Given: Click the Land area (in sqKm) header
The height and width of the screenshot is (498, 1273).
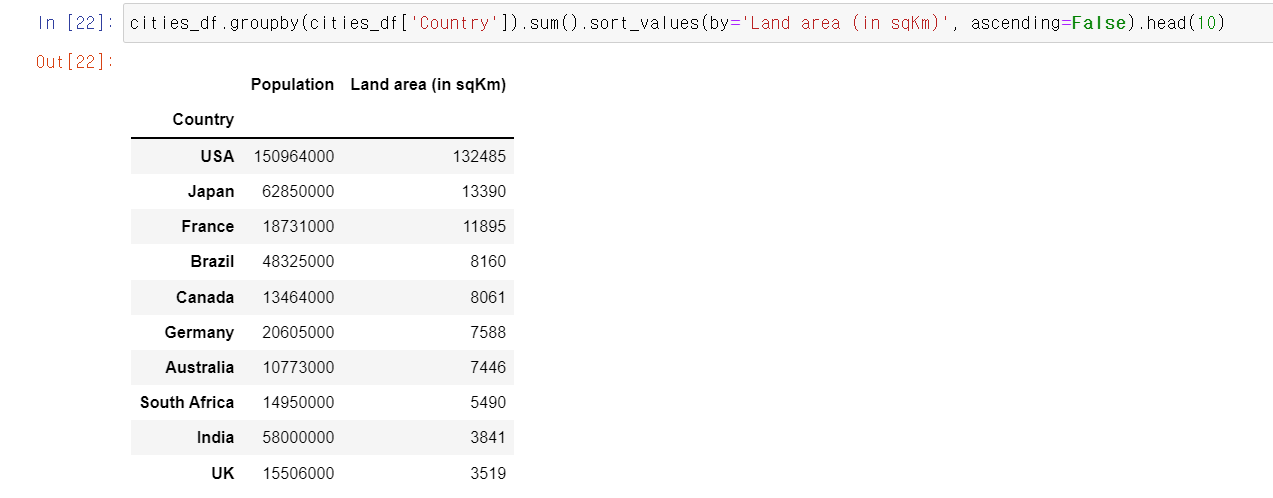Looking at the screenshot, I should click(428, 85).
